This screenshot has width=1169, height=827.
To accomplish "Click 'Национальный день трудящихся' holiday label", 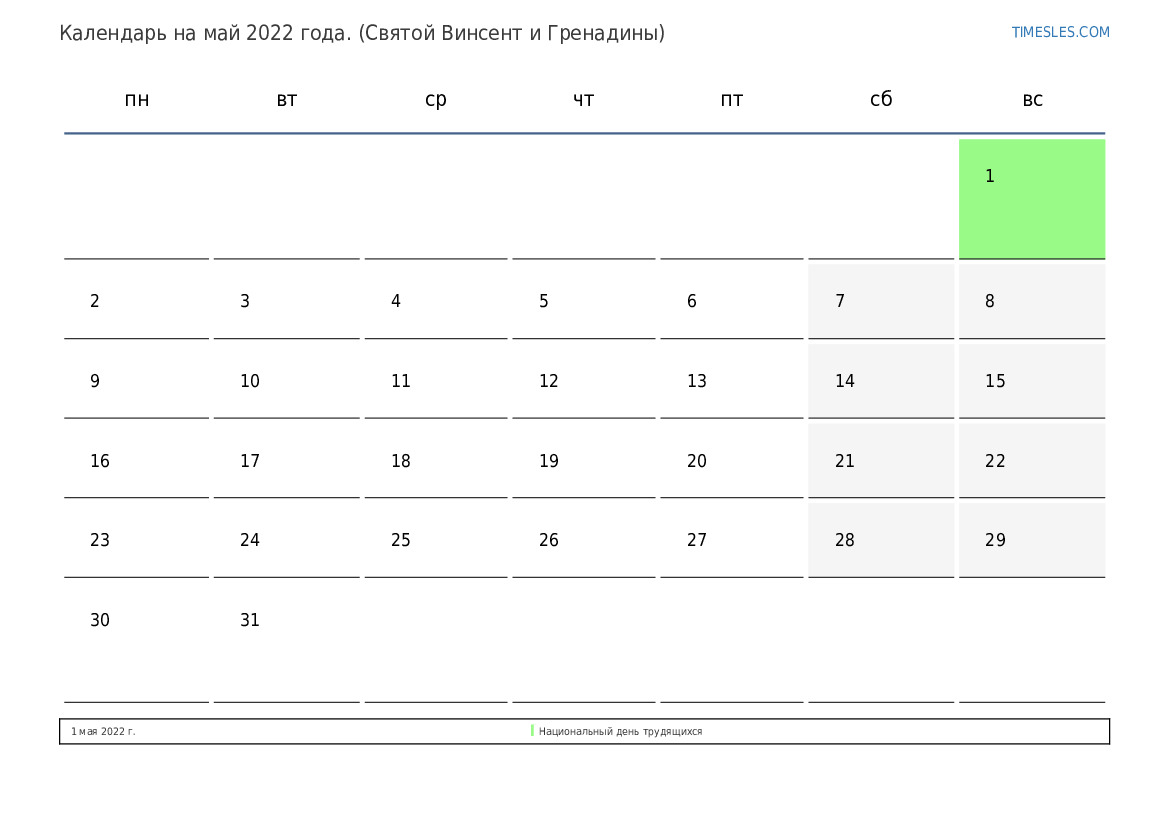I will click(620, 732).
